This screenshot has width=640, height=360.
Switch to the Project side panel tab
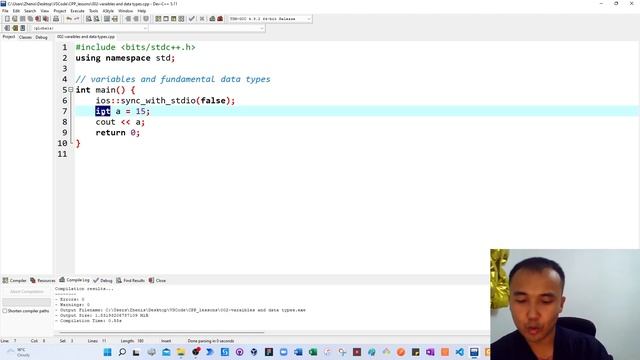[9, 37]
